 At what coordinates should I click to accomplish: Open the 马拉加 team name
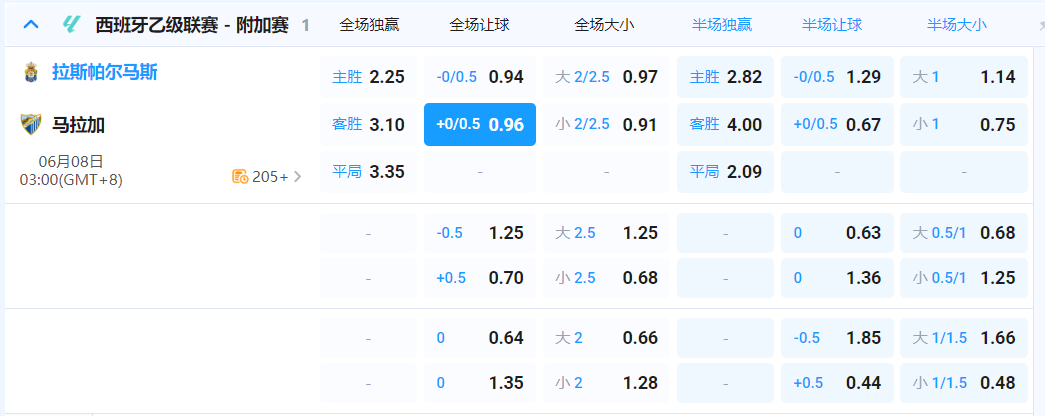point(79,125)
